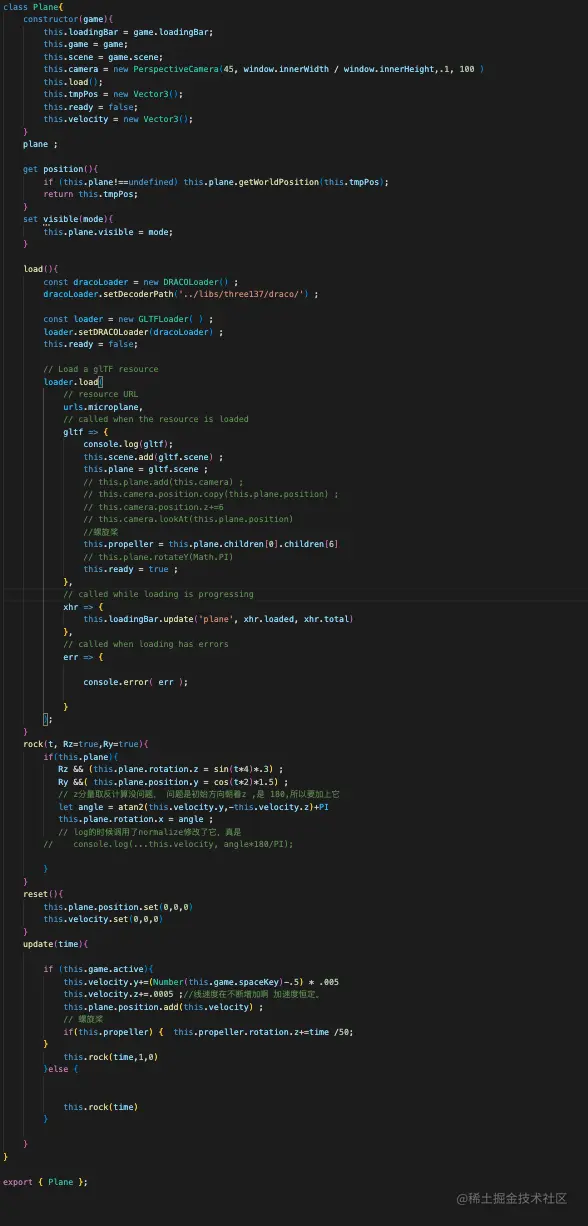Click 'this.velocity.set(0,0,0)' line
The image size is (588, 1226).
[x=103, y=919]
